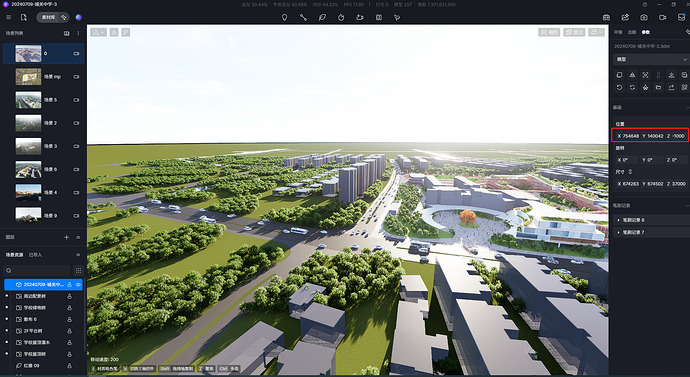Click the camera icon on the 场景 6 row
690x377 pixels.
coord(76,169)
